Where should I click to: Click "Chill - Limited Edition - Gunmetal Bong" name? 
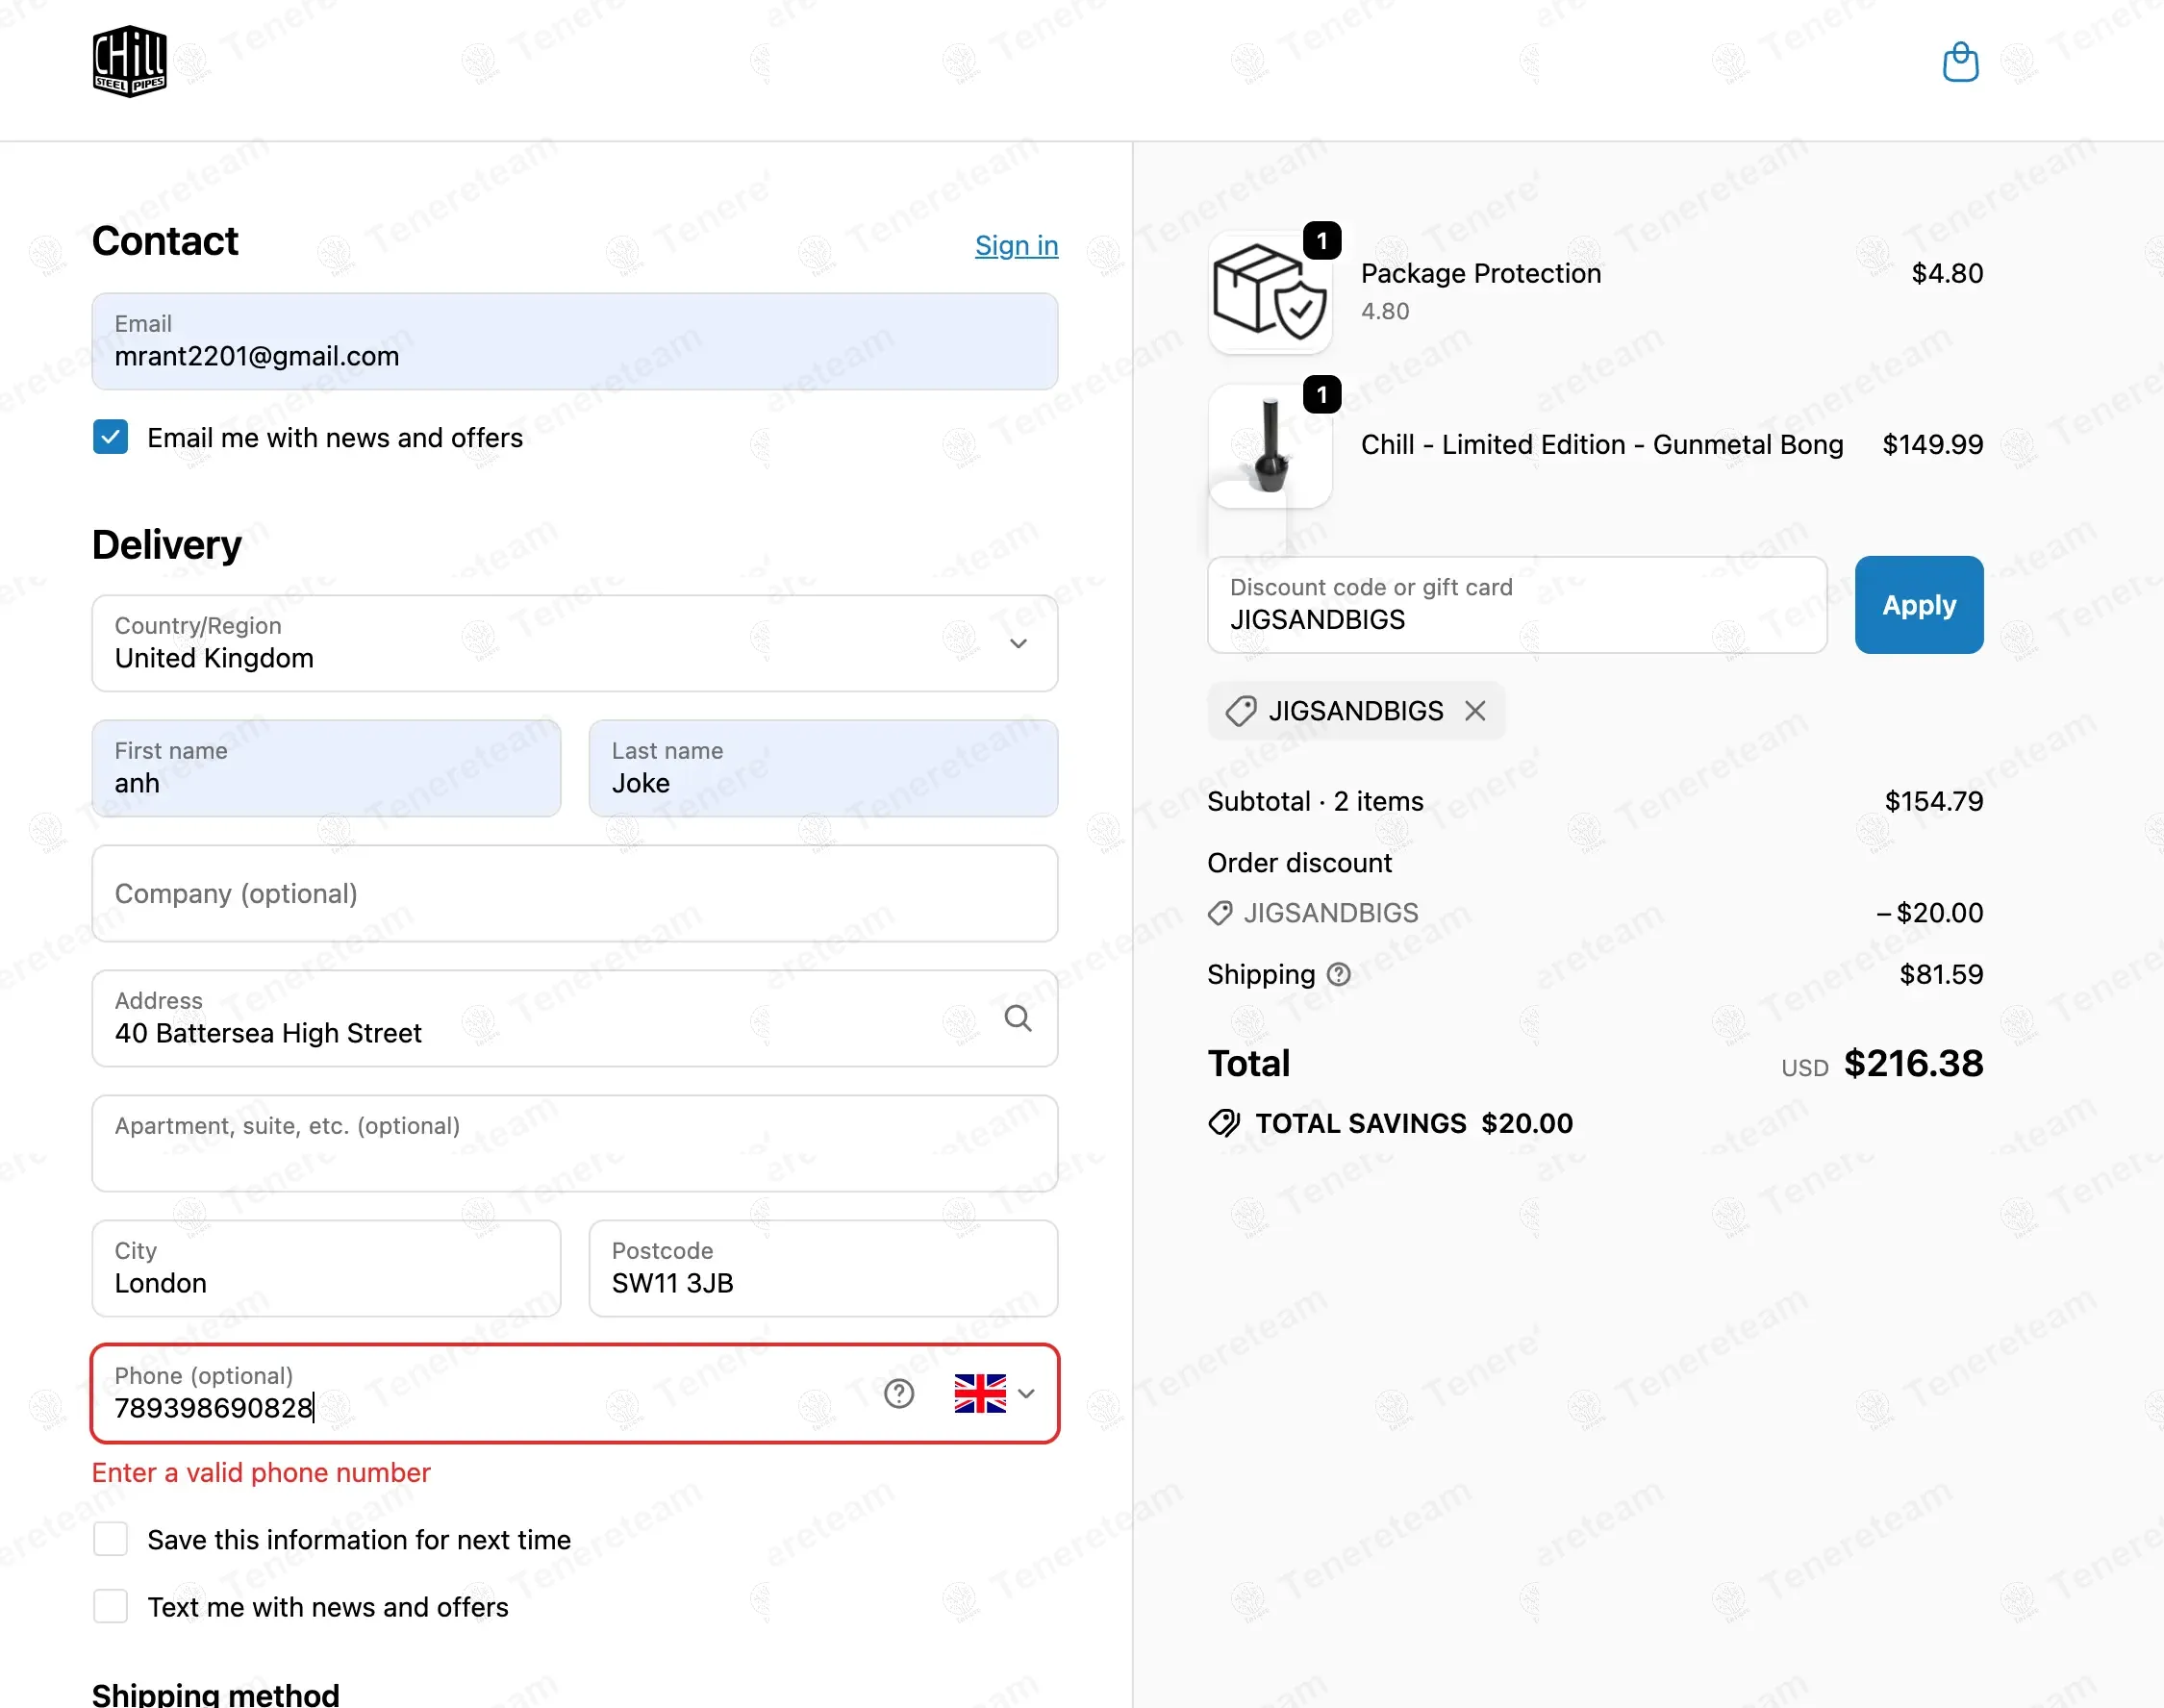1602,444
